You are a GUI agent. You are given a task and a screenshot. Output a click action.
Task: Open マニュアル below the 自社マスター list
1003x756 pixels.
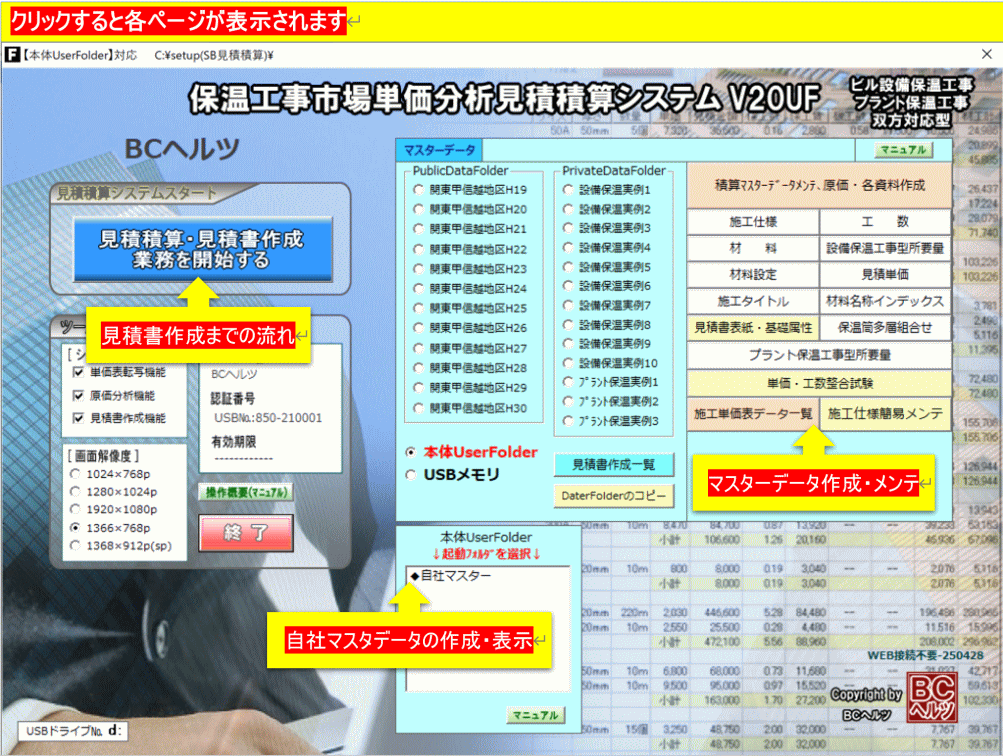click(x=536, y=715)
